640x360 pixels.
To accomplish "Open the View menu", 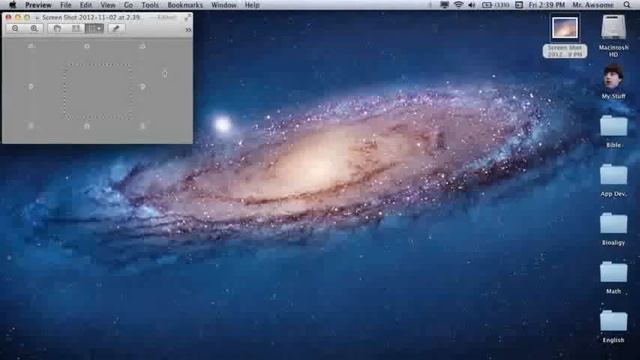I will click(108, 5).
